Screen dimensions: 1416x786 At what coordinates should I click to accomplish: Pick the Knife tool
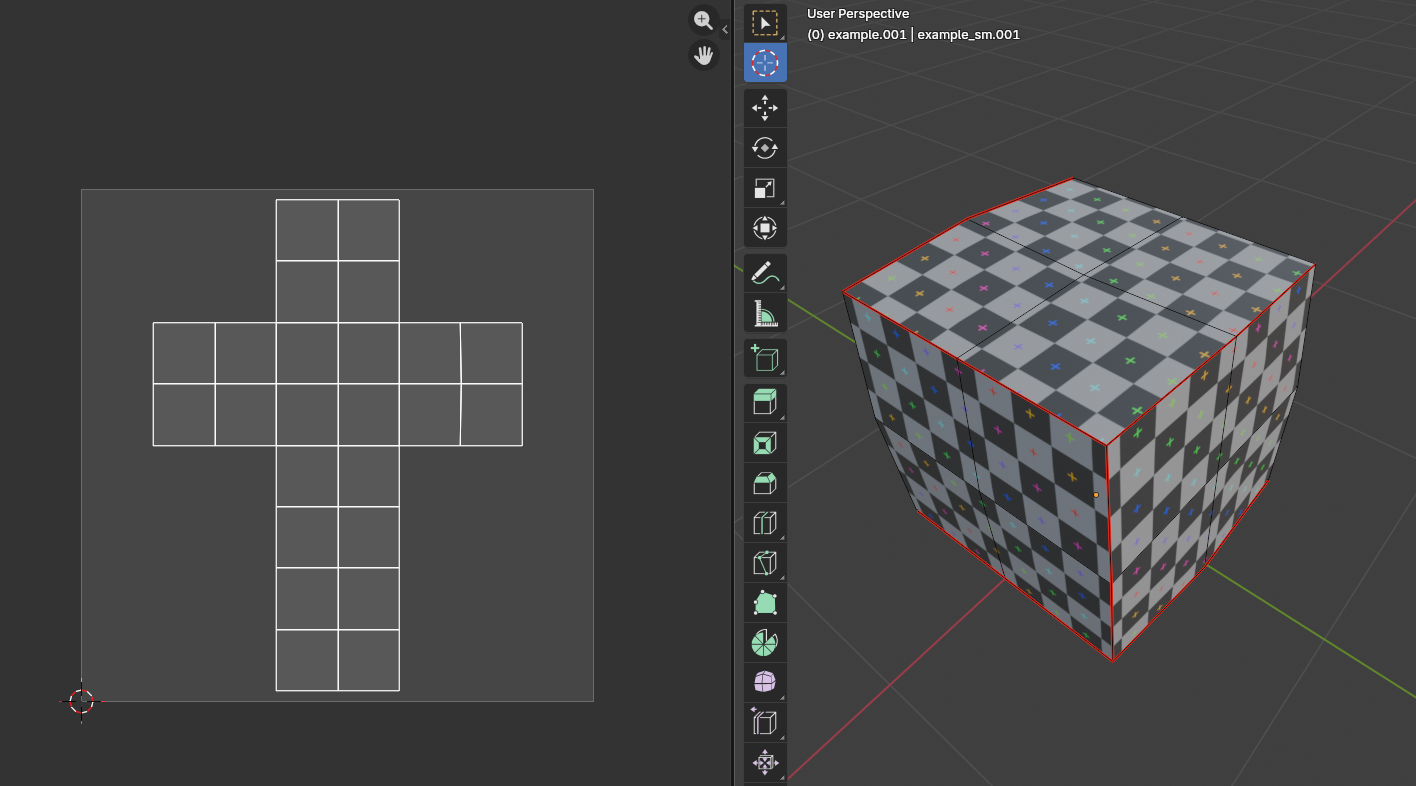(765, 562)
